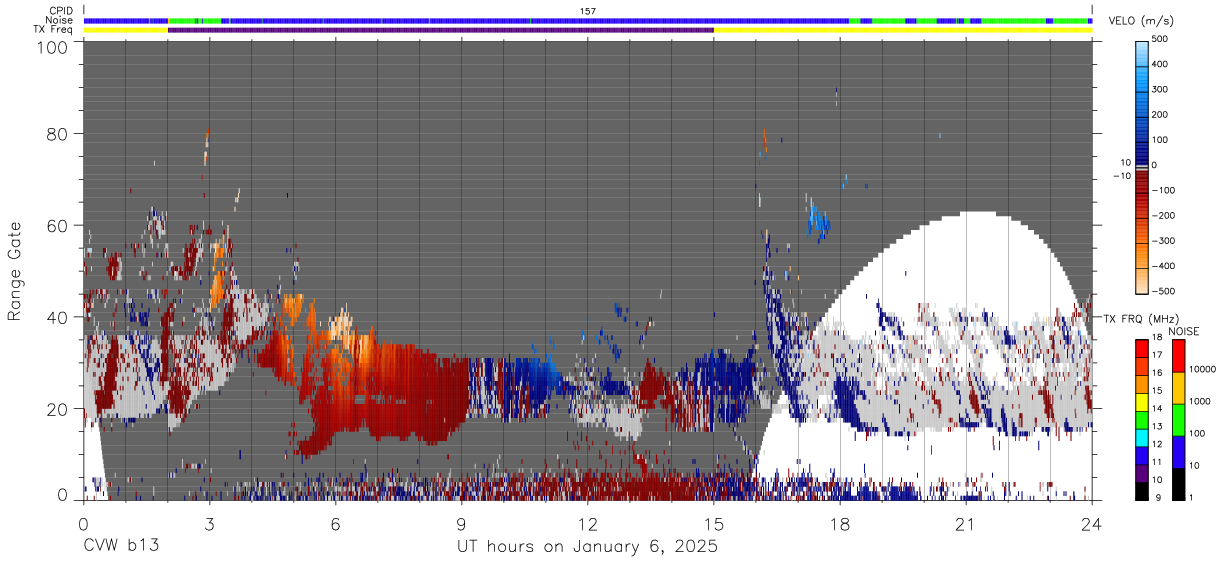
Task: Click the x-axis tick label 3
Action: [x=209, y=523]
